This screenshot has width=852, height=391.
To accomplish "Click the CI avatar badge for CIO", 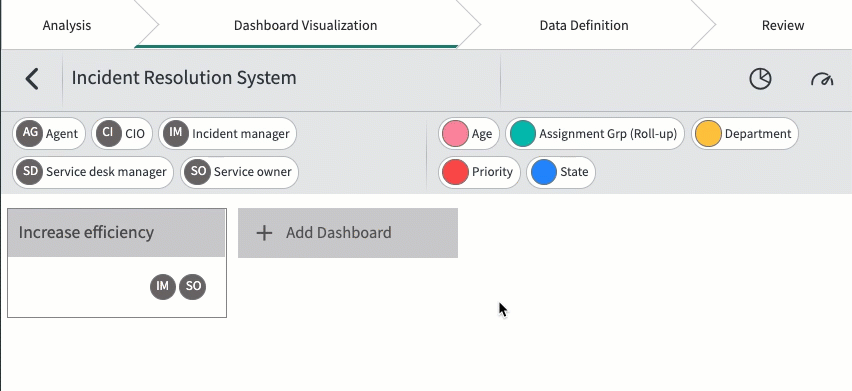I will [109, 133].
